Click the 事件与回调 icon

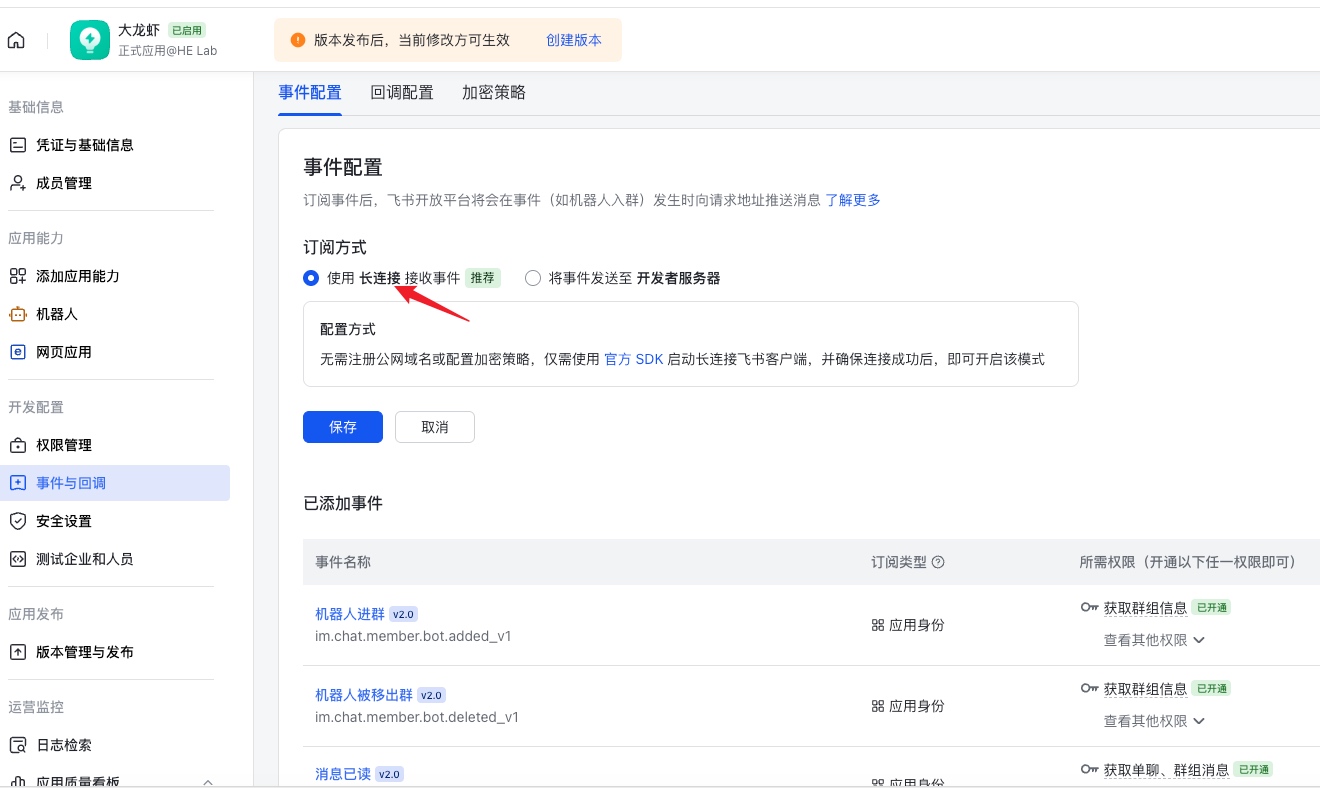click(x=17, y=483)
